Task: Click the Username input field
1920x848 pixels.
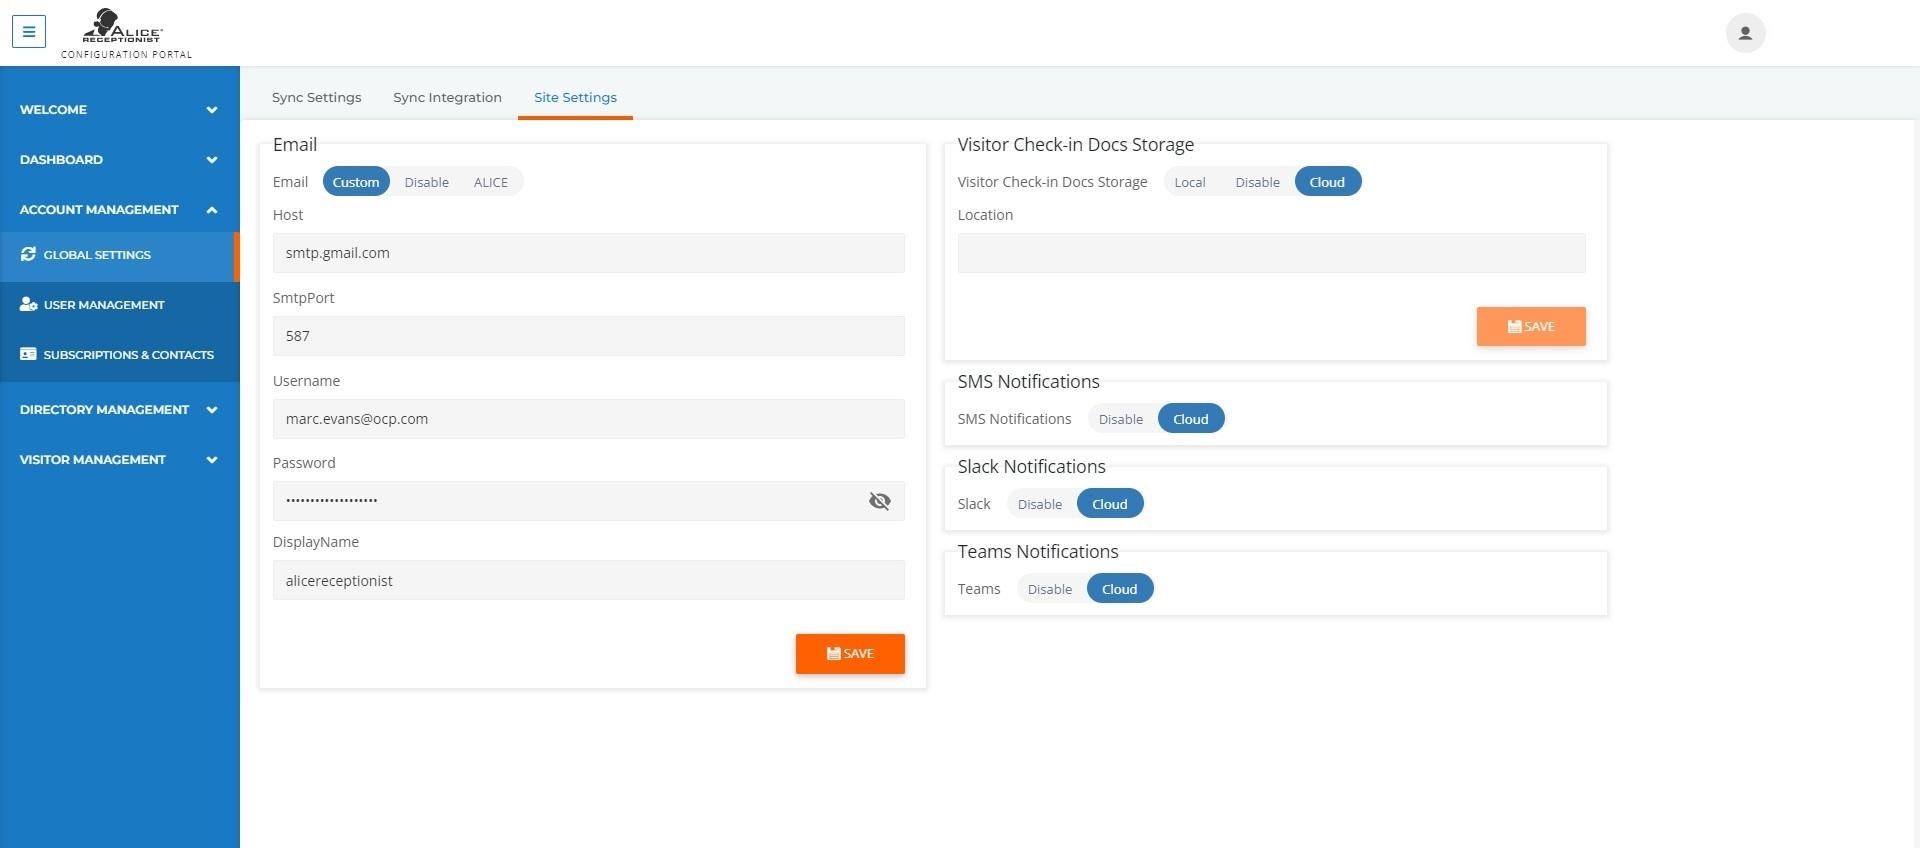Action: point(588,419)
